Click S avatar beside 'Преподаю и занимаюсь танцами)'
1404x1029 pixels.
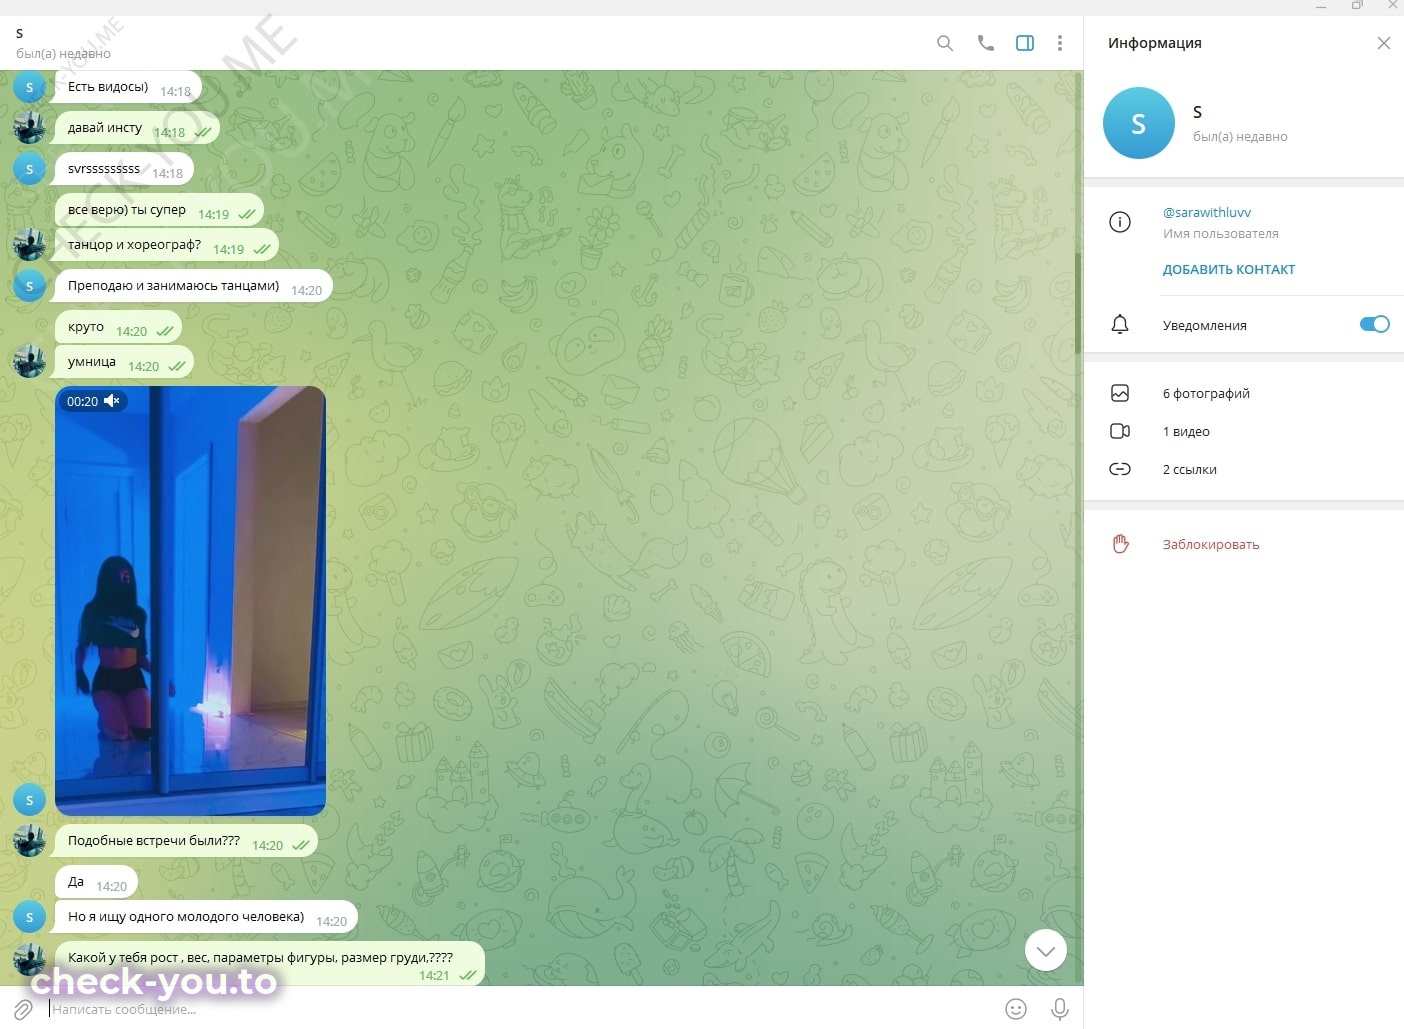pyautogui.click(x=29, y=286)
